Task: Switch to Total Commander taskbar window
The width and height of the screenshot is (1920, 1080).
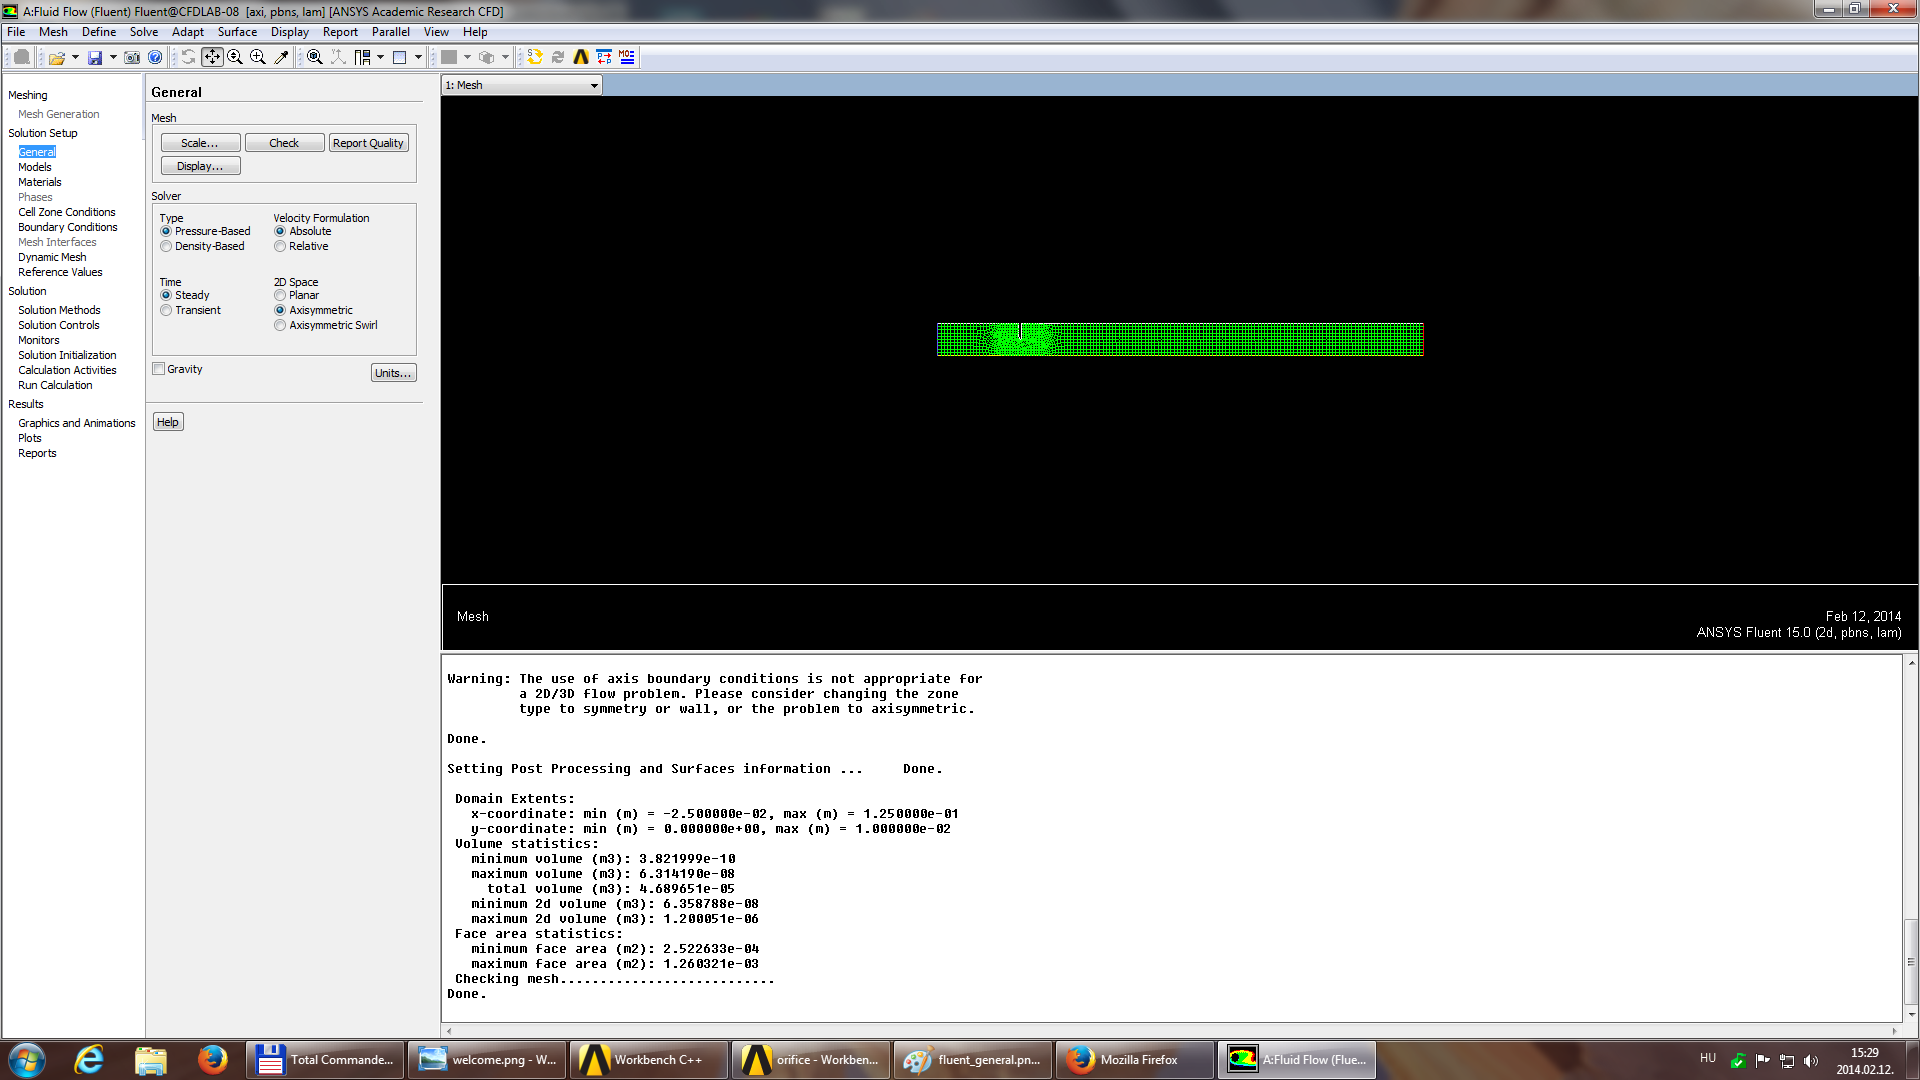Action: [x=326, y=1060]
